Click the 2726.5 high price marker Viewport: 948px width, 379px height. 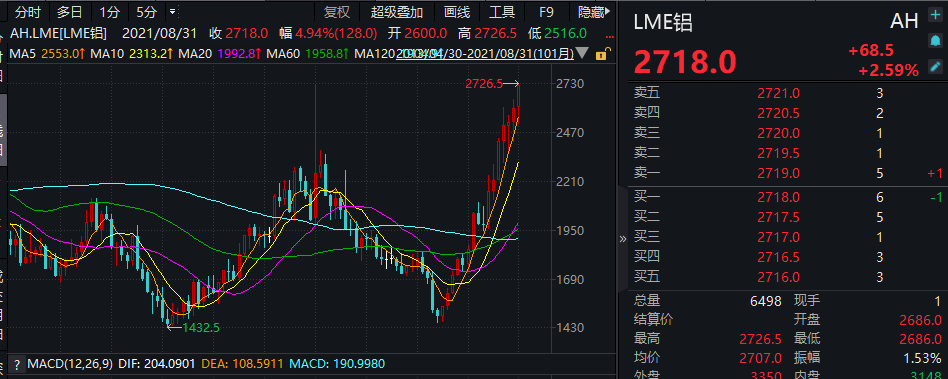point(484,84)
